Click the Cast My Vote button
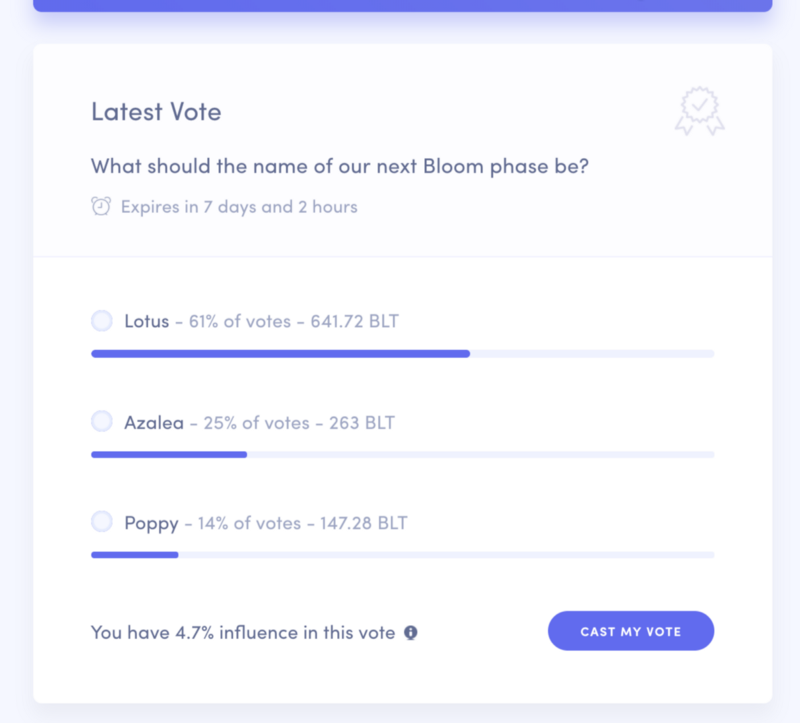800x723 pixels. tap(631, 631)
